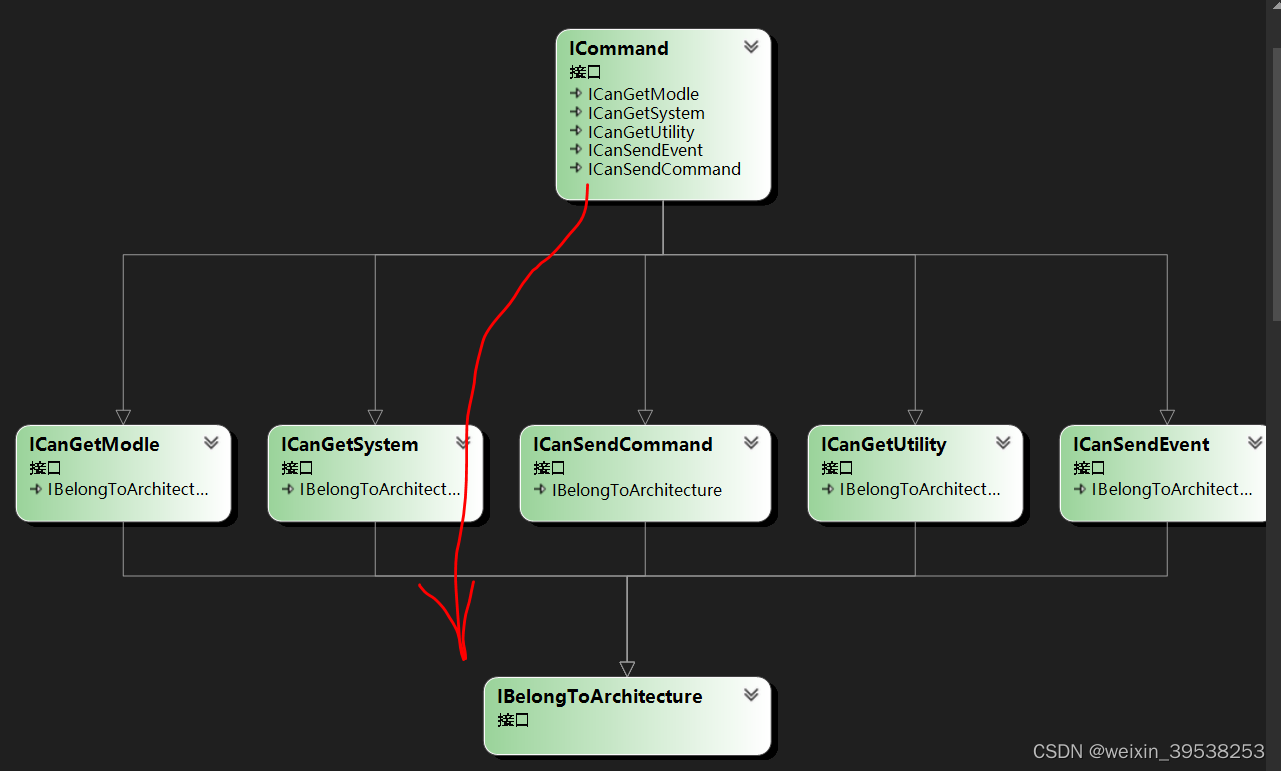Click ICanGetModle entry inside ICommand
1281x771 pixels.
(x=643, y=94)
